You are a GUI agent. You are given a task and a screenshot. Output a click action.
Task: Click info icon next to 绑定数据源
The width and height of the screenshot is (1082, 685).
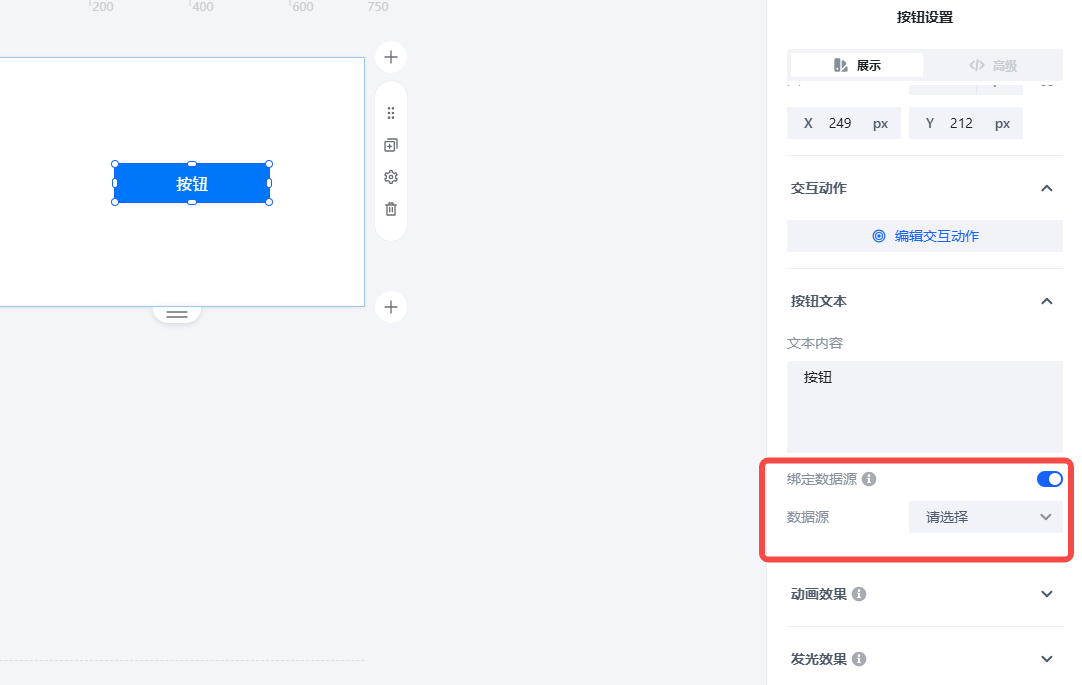click(869, 479)
